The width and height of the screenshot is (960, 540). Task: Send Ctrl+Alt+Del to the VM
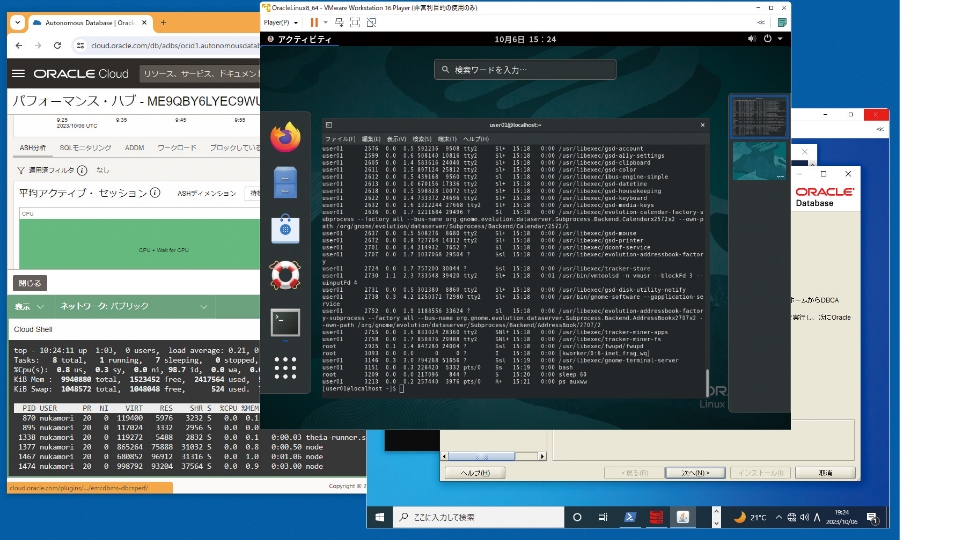tap(339, 23)
